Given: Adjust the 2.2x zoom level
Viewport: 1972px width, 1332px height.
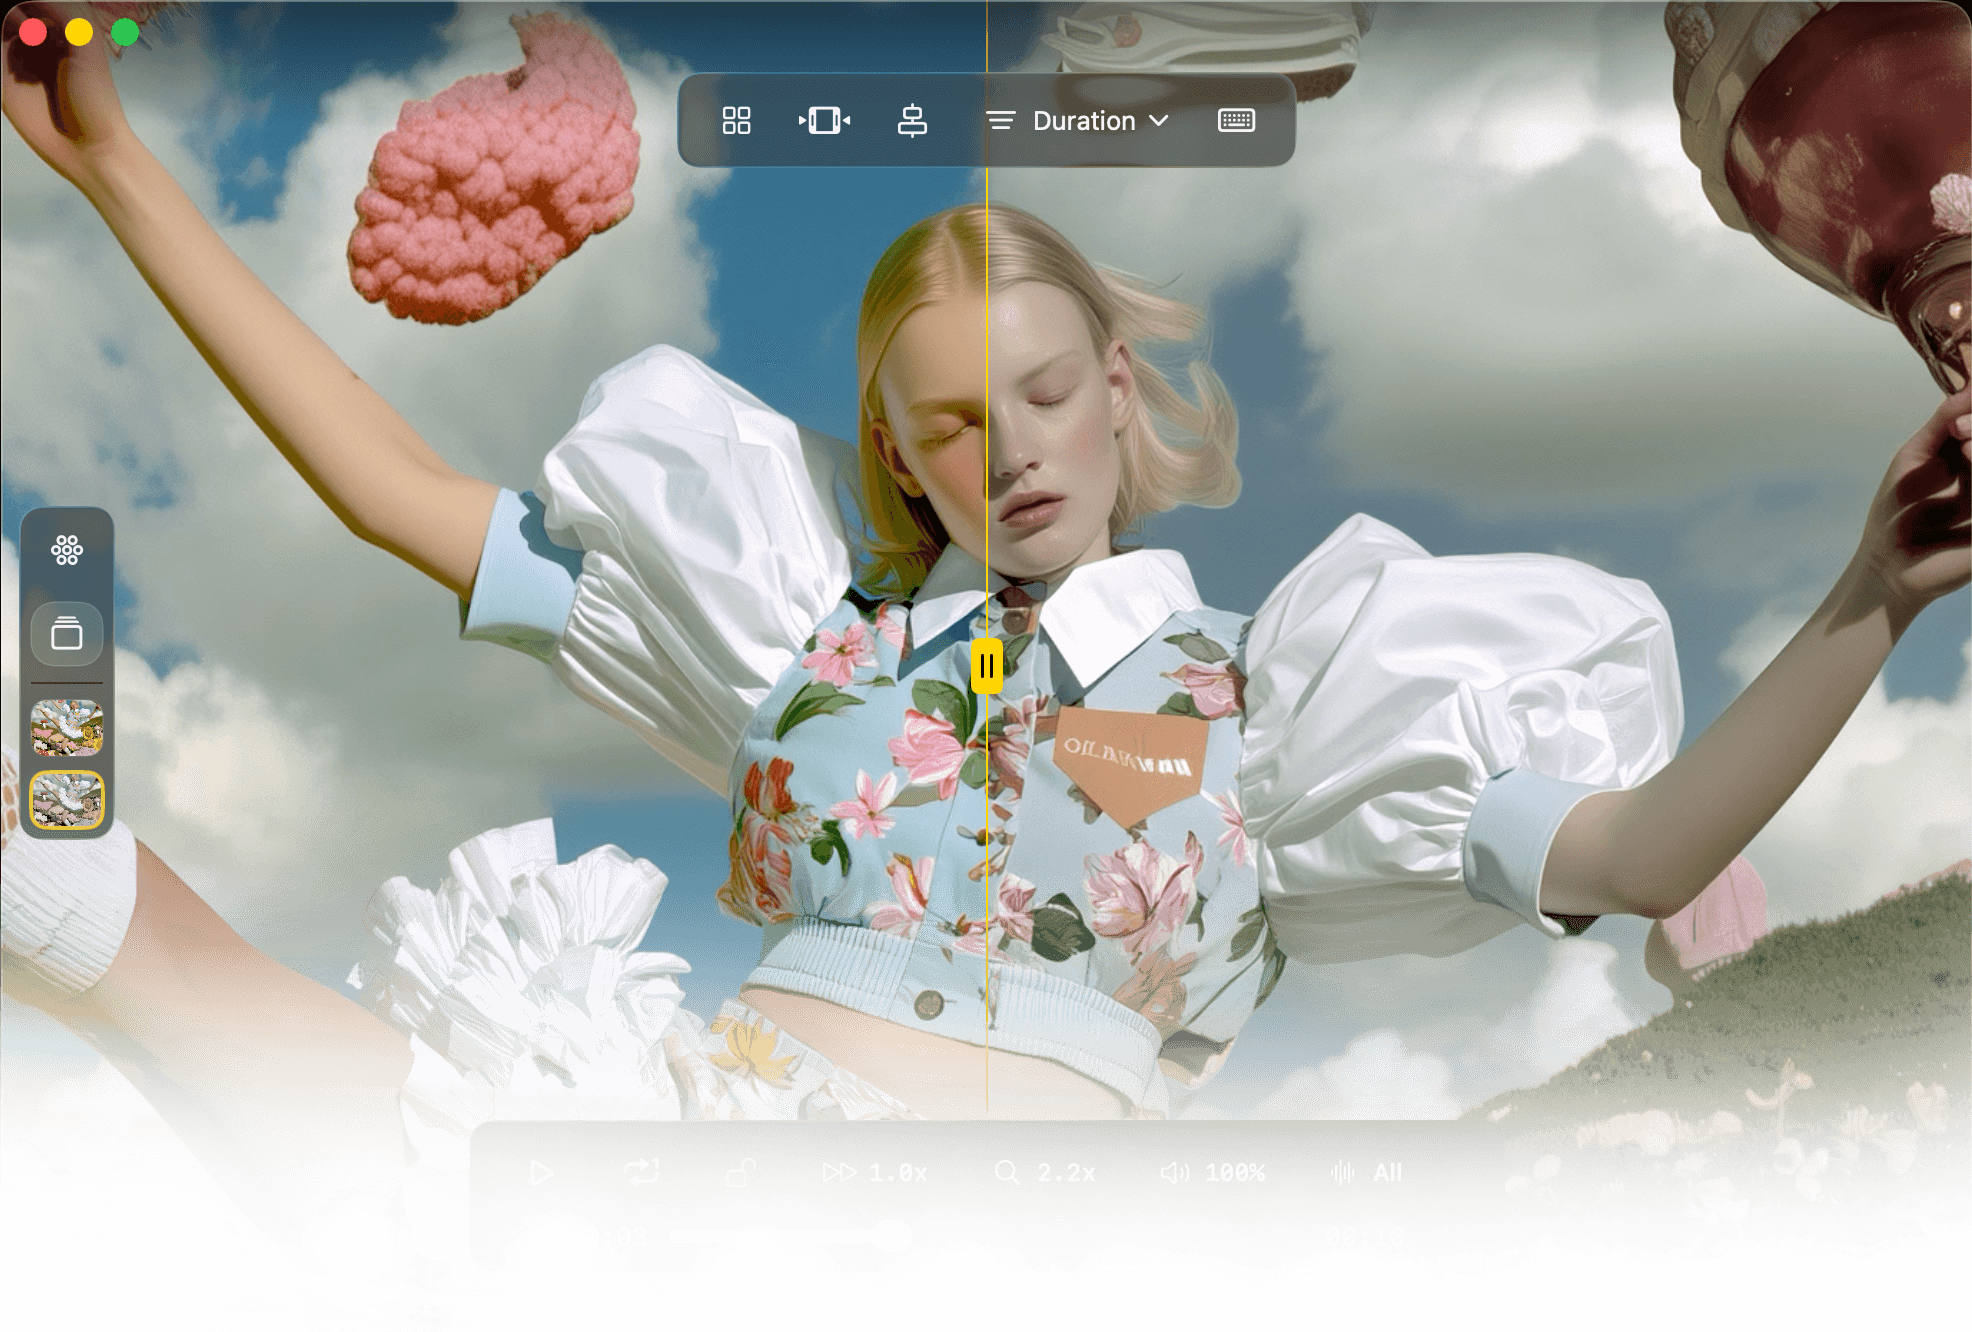Looking at the screenshot, I should [1046, 1172].
